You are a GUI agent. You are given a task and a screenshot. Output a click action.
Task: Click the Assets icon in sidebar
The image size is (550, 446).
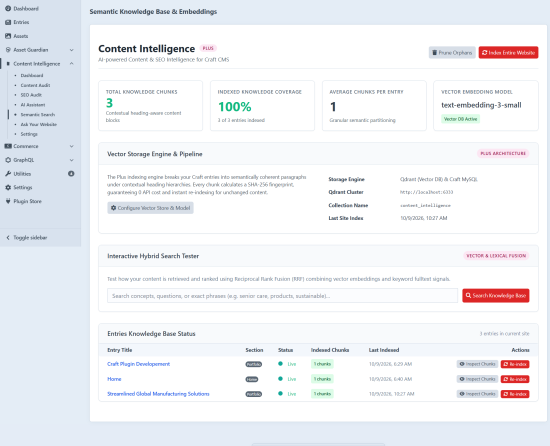(x=8, y=36)
